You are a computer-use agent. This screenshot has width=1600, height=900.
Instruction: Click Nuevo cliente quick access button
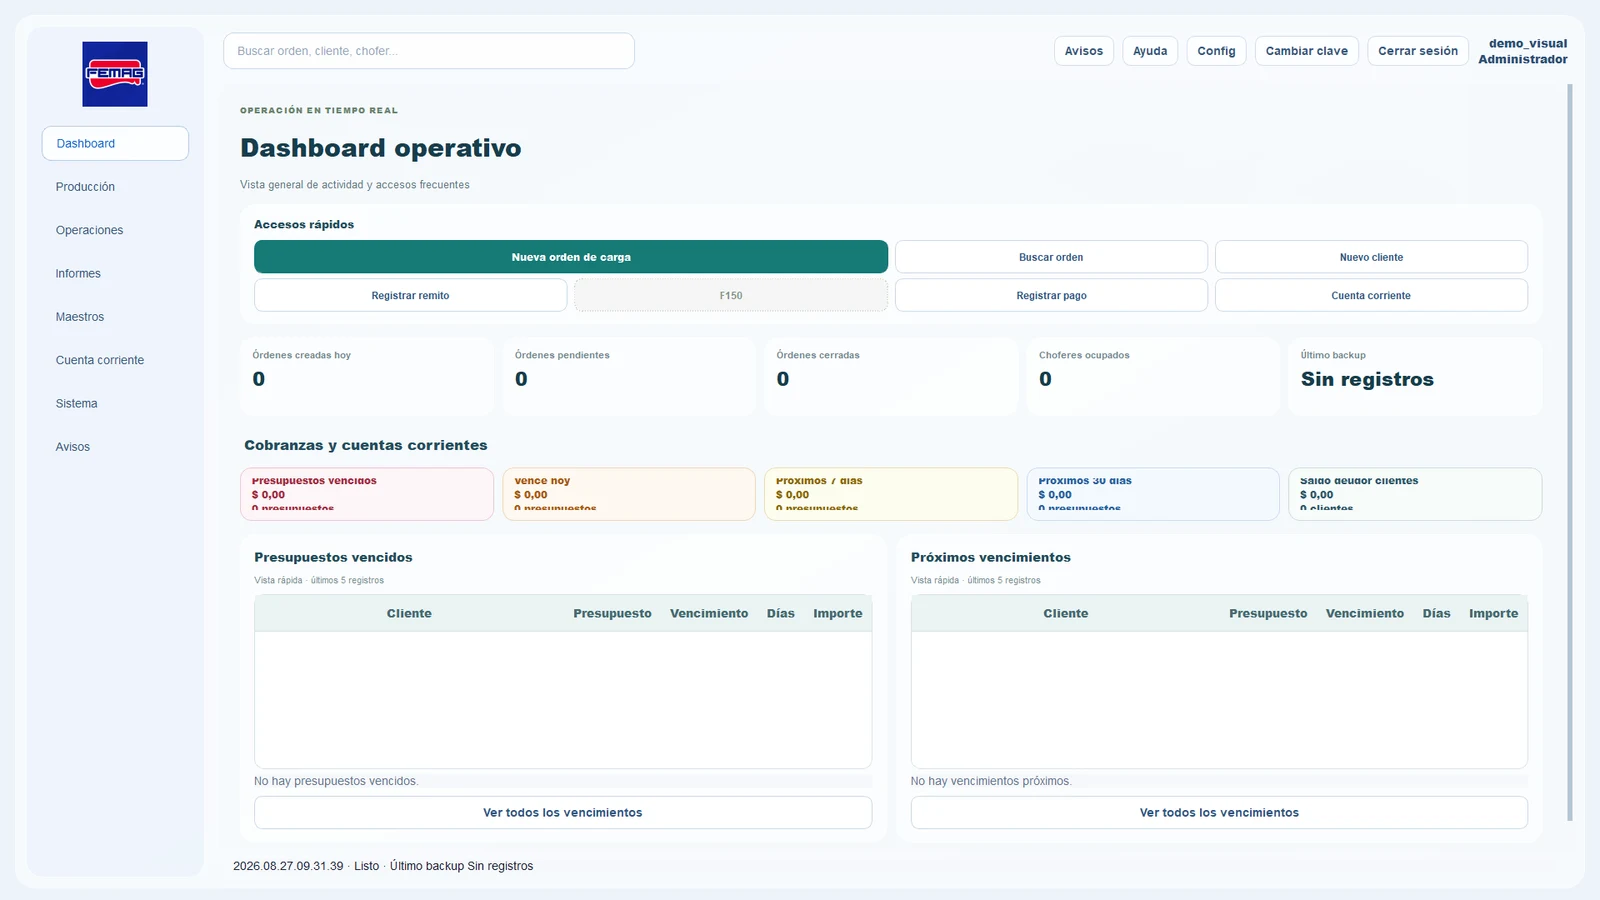coord(1371,257)
